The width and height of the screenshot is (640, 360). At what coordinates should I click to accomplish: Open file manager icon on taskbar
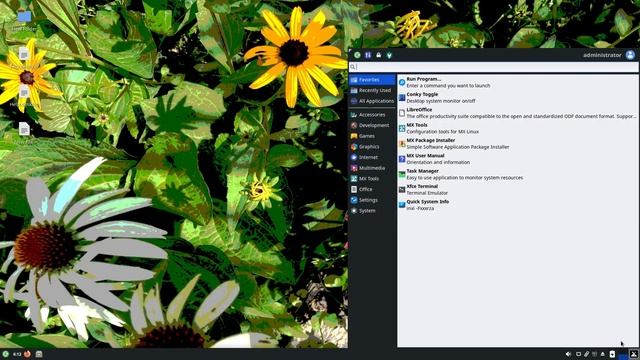tap(39, 354)
